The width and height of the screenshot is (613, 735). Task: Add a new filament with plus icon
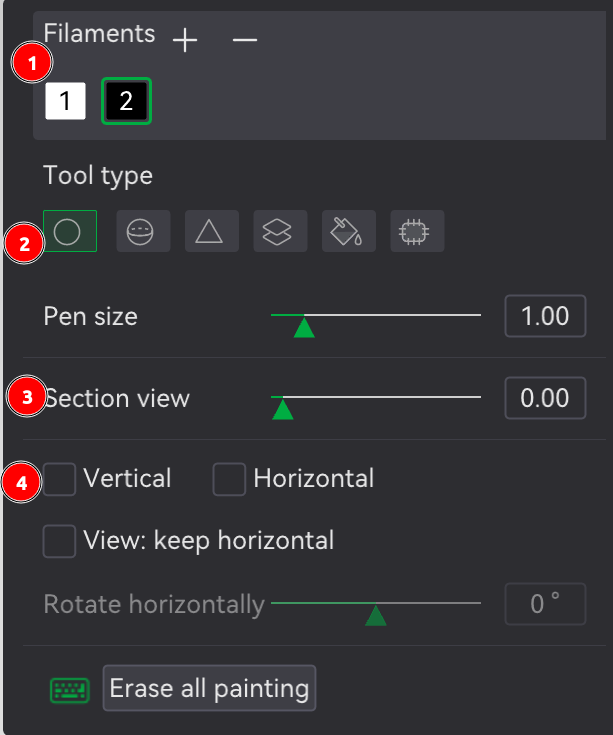(185, 40)
